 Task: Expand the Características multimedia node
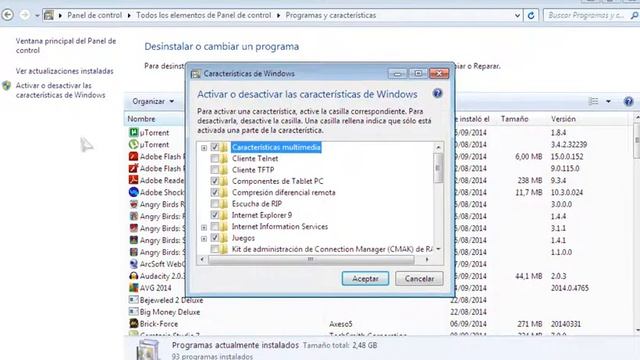[204, 148]
